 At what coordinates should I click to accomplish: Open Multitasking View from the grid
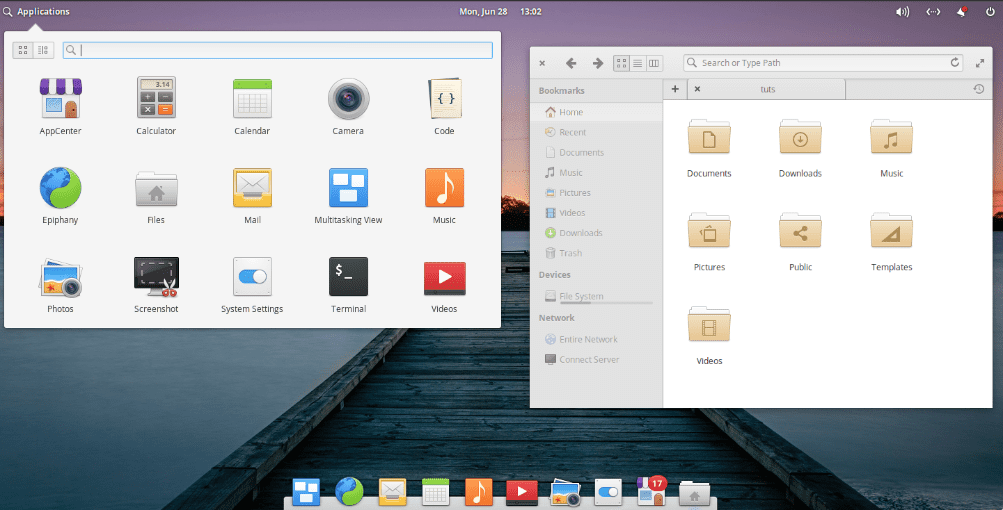[x=348, y=195]
